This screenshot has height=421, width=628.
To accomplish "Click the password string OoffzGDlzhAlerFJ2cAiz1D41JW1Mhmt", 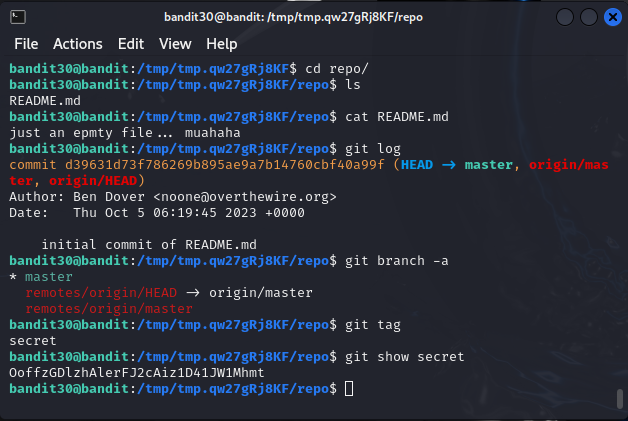I will pos(137,373).
